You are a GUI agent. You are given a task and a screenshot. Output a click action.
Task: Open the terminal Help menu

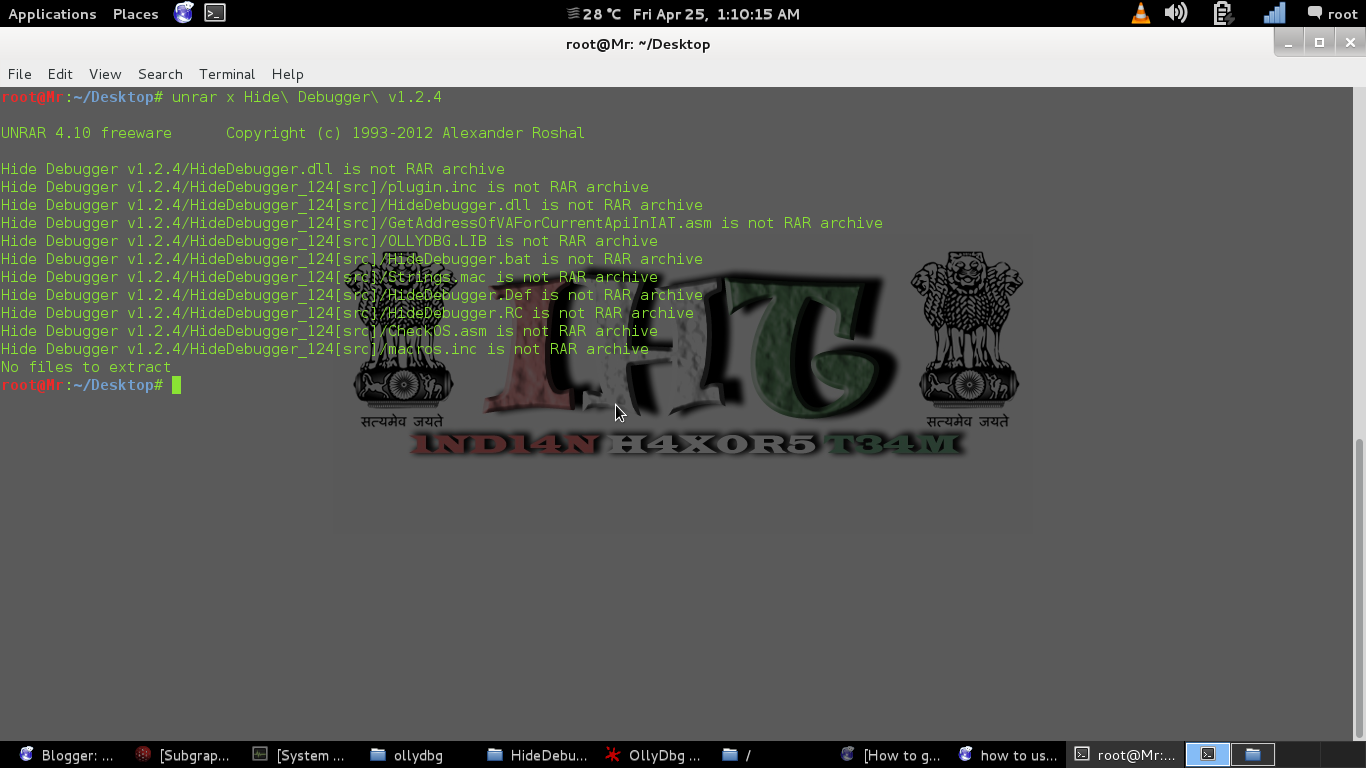(287, 74)
